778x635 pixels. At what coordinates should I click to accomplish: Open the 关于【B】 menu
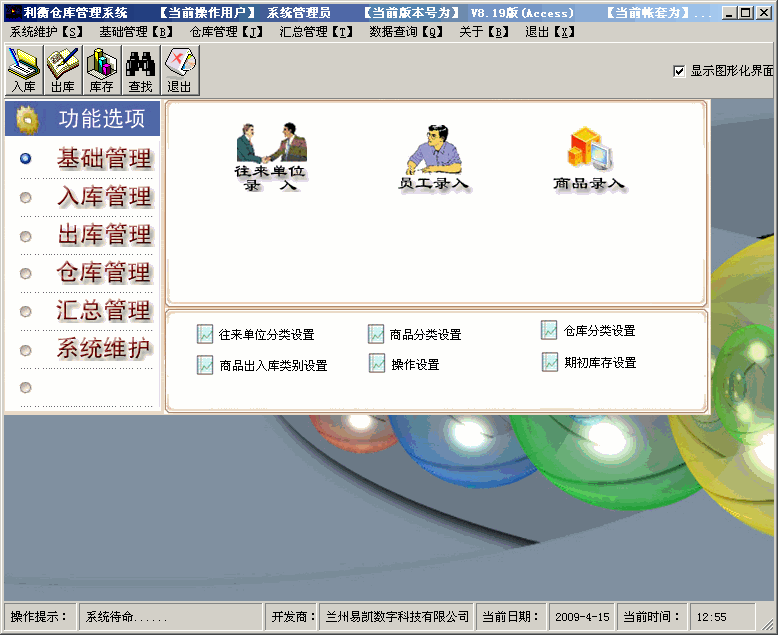484,32
